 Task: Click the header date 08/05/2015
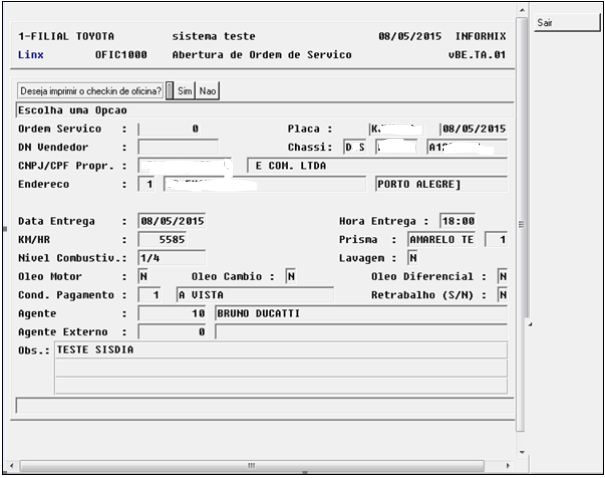tap(410, 36)
